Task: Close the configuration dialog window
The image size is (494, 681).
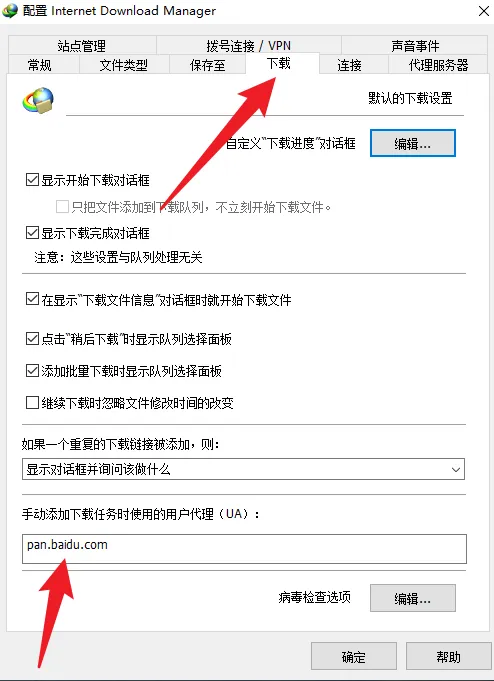Action: (x=484, y=11)
